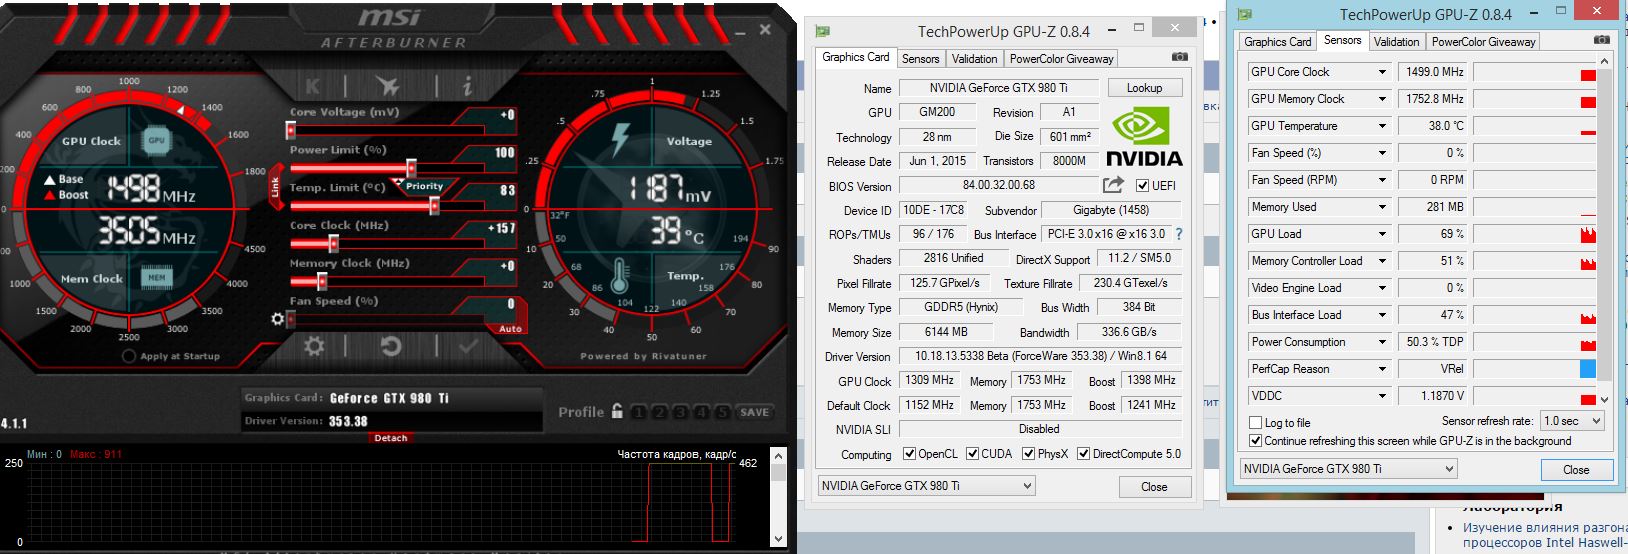This screenshot has width=1628, height=554.
Task: Click GPU-Z title icon in Graphics Card window
Action: [822, 31]
